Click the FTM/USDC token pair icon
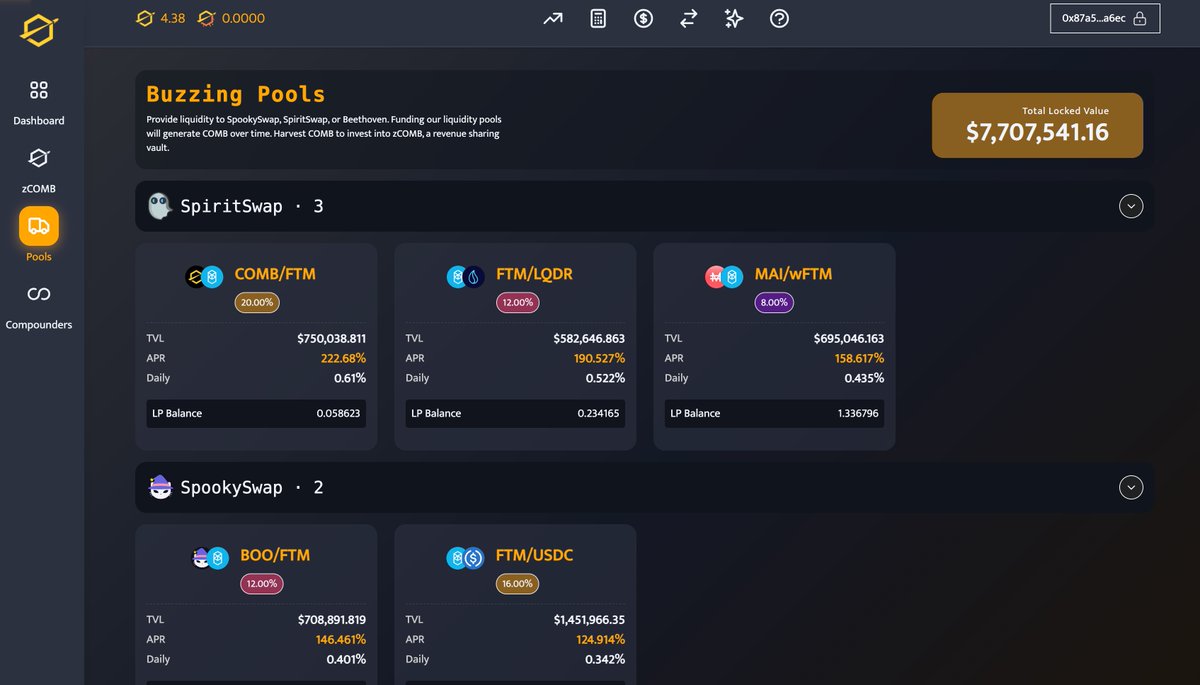Viewport: 1200px width, 685px height. [x=465, y=558]
